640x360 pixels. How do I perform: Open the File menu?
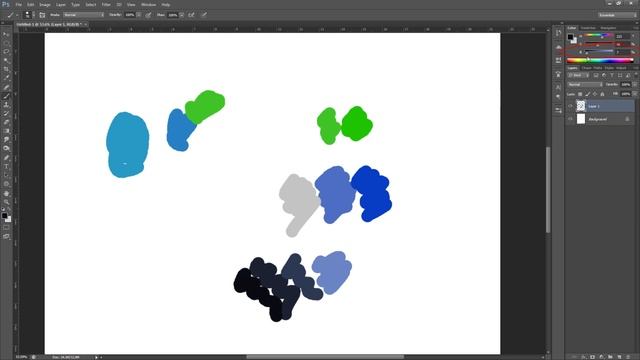click(18, 4)
